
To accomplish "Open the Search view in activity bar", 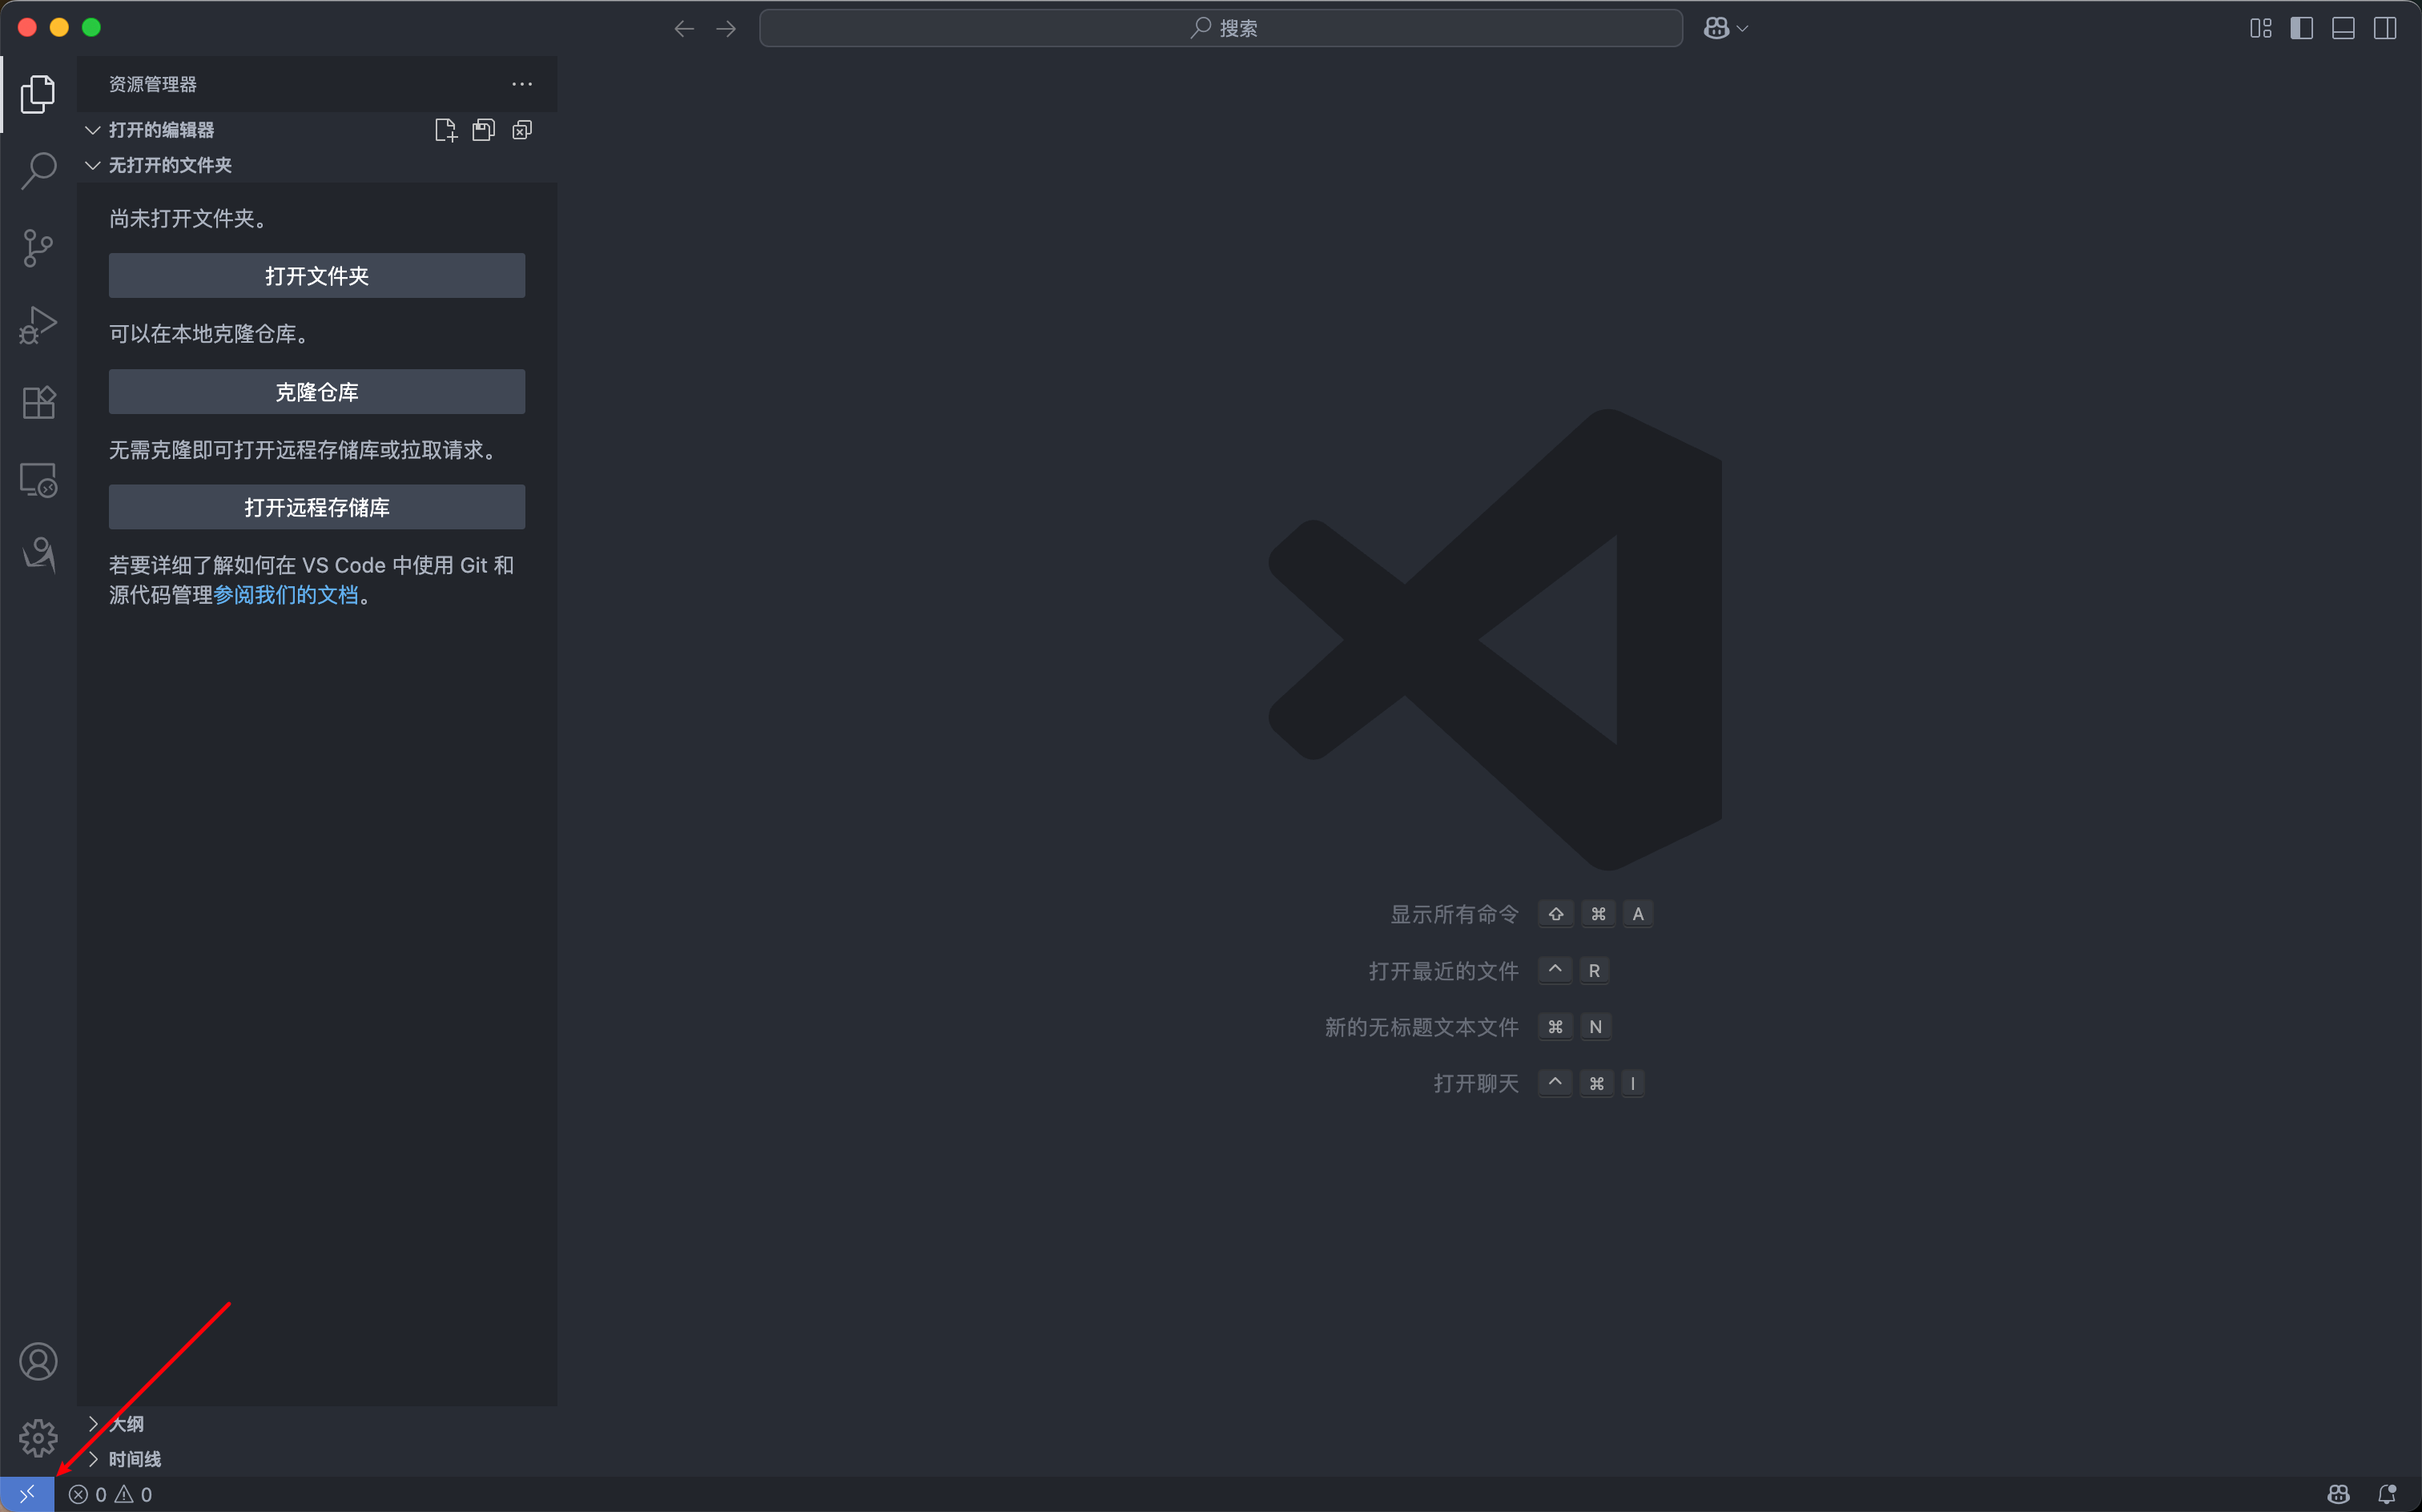I will pyautogui.click(x=38, y=170).
